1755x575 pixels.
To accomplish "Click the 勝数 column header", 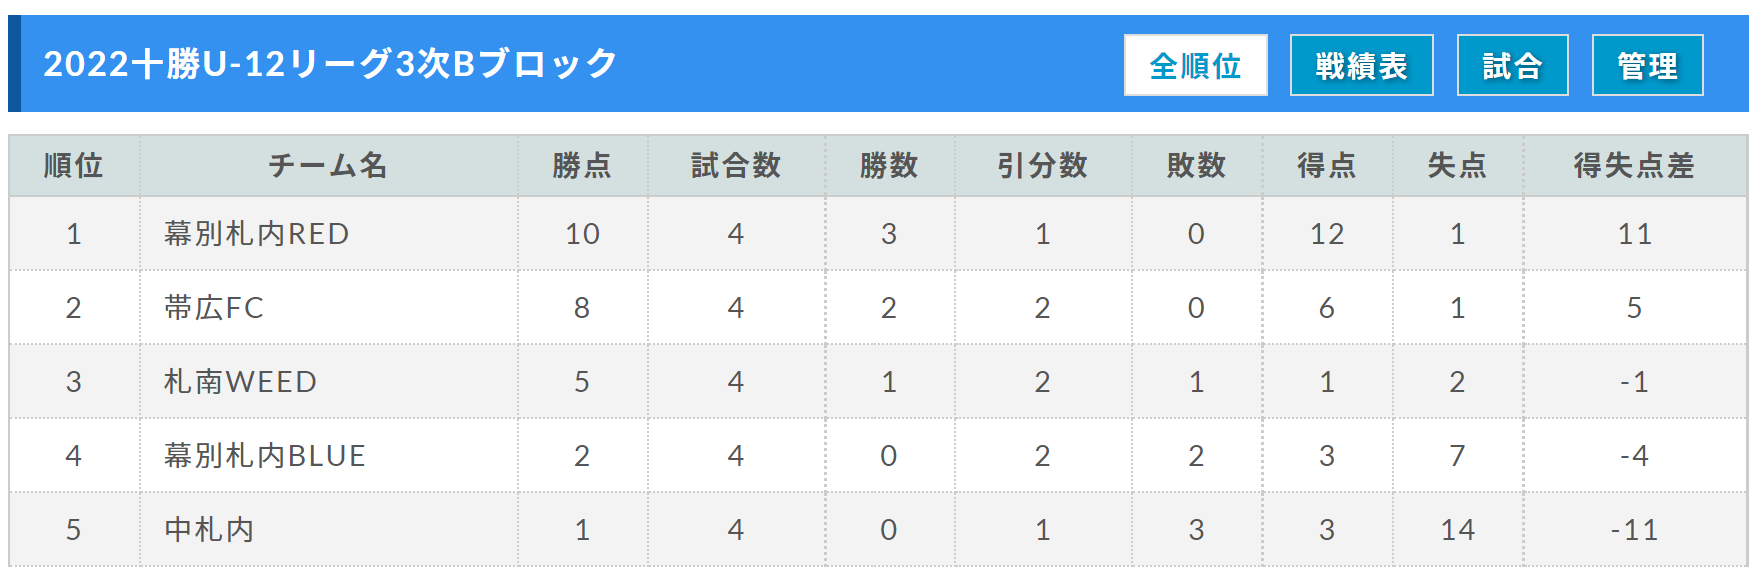I will click(x=889, y=166).
